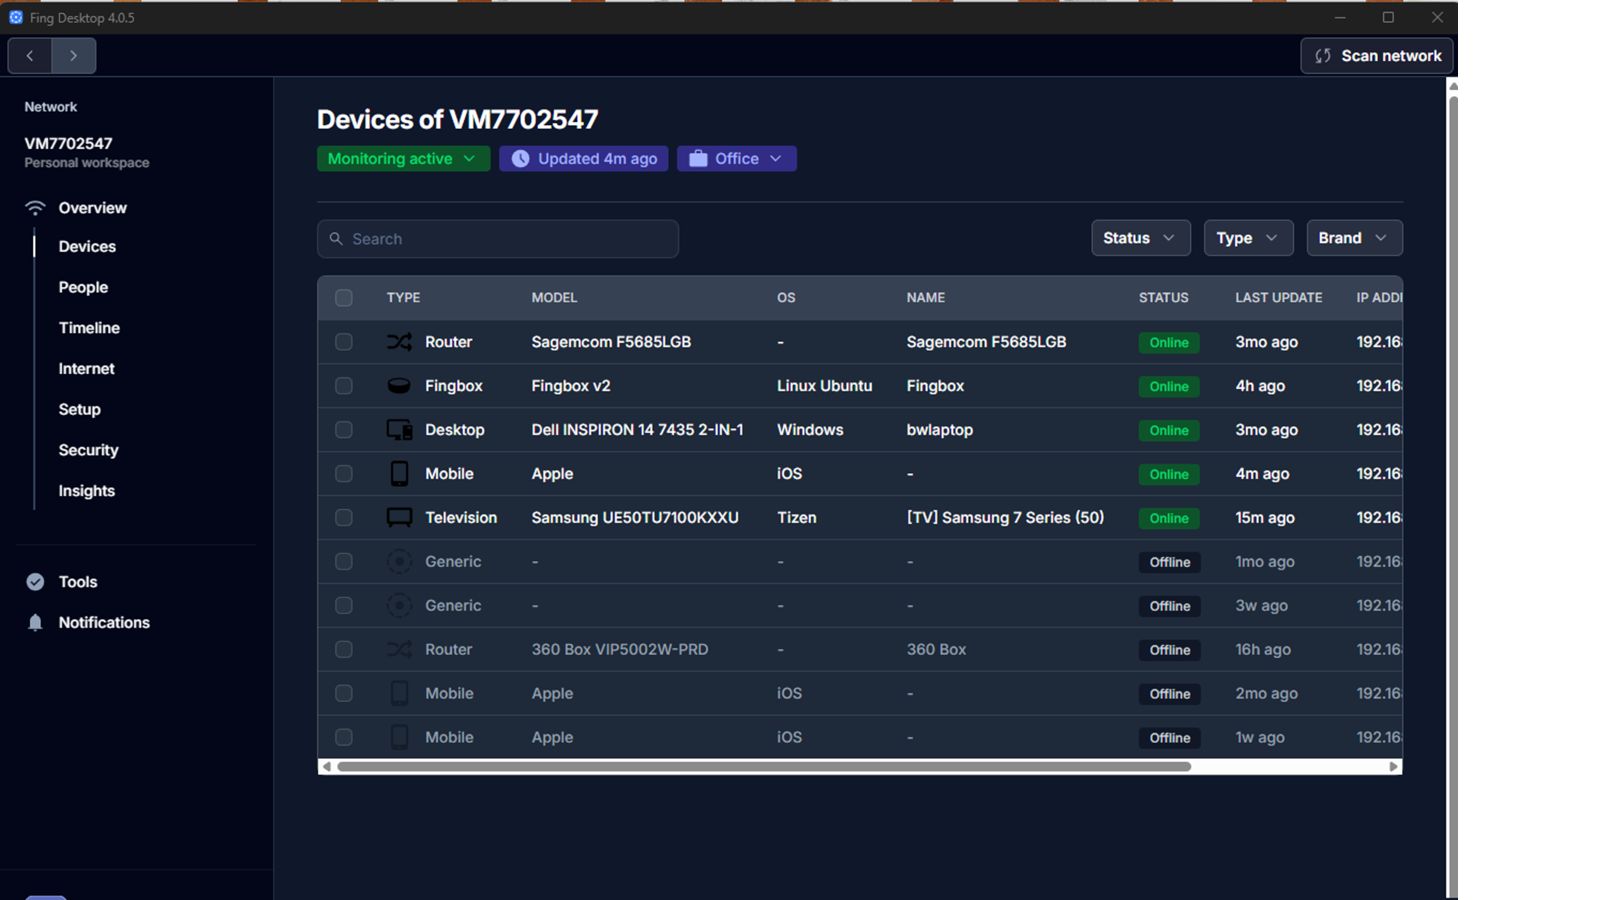Click the briefcase icon in Office badge
Image resolution: width=1600 pixels, height=900 pixels.
tap(698, 159)
